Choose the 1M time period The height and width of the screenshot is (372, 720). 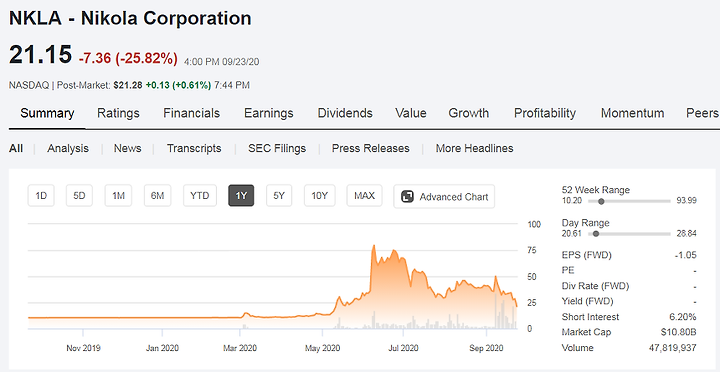click(x=118, y=196)
